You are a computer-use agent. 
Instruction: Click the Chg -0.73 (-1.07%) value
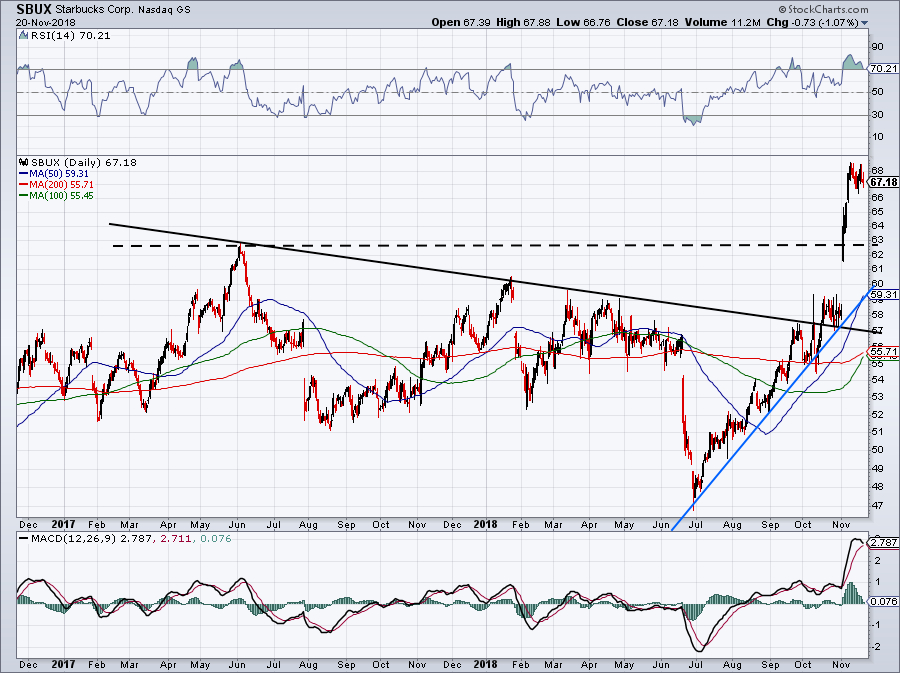pyautogui.click(x=813, y=22)
